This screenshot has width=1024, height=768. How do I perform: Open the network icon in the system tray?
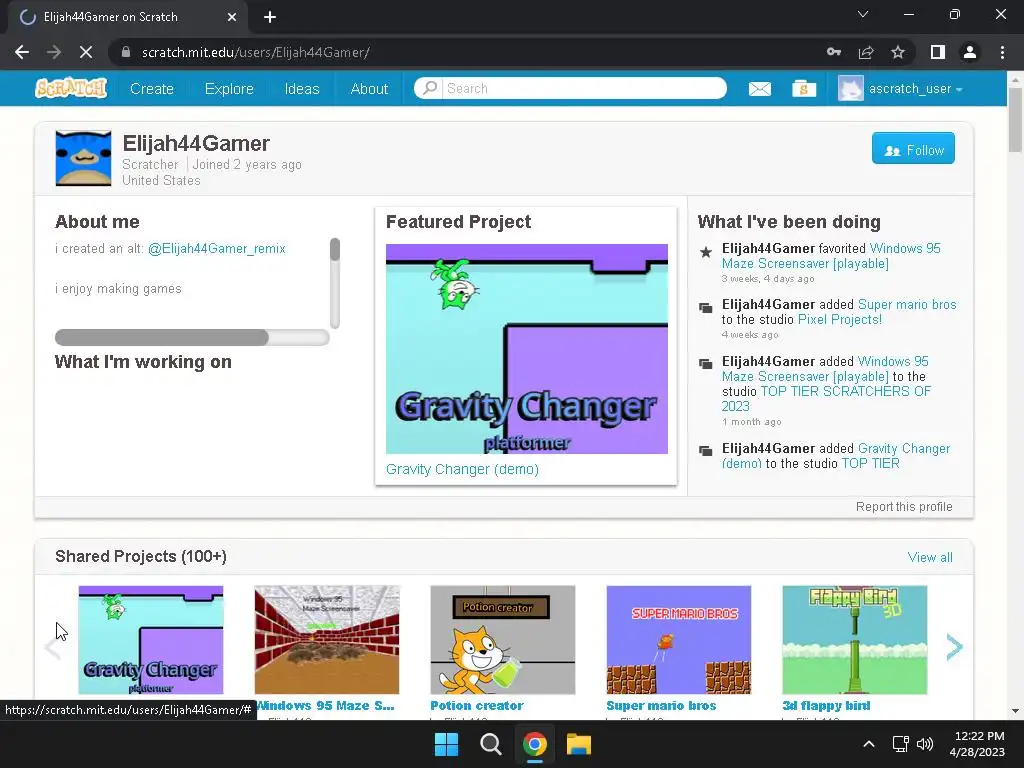click(x=901, y=744)
